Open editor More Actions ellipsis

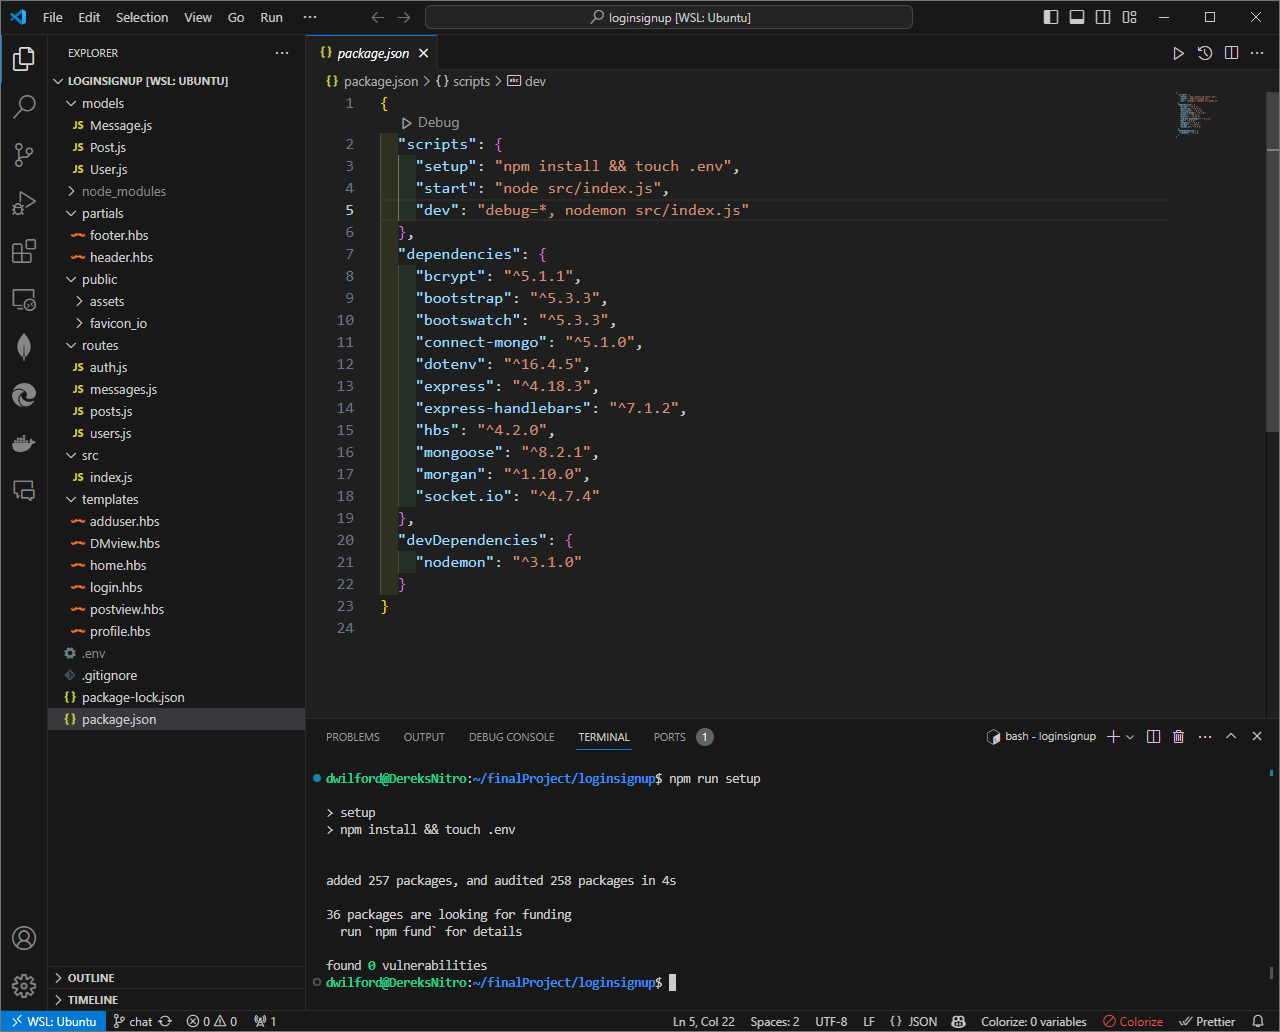click(1258, 53)
